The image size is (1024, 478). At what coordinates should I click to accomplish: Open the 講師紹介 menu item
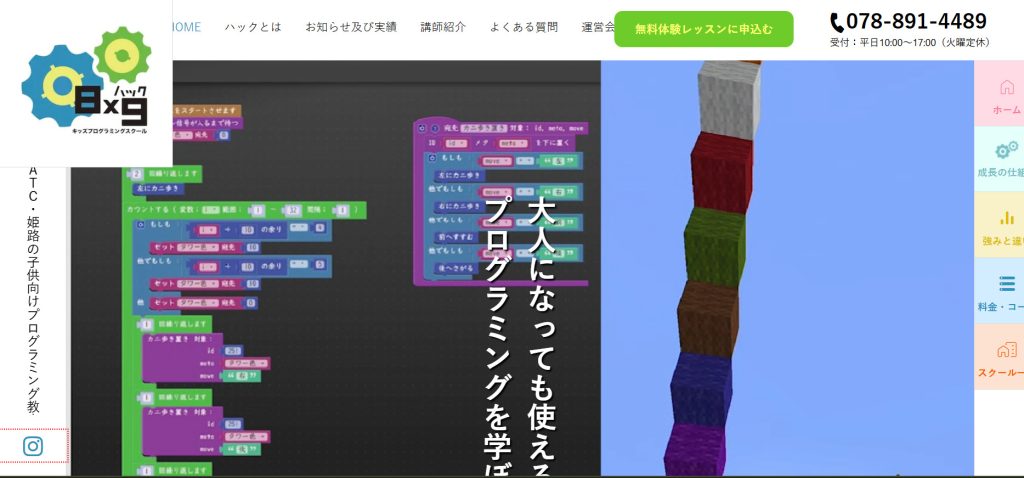click(443, 27)
